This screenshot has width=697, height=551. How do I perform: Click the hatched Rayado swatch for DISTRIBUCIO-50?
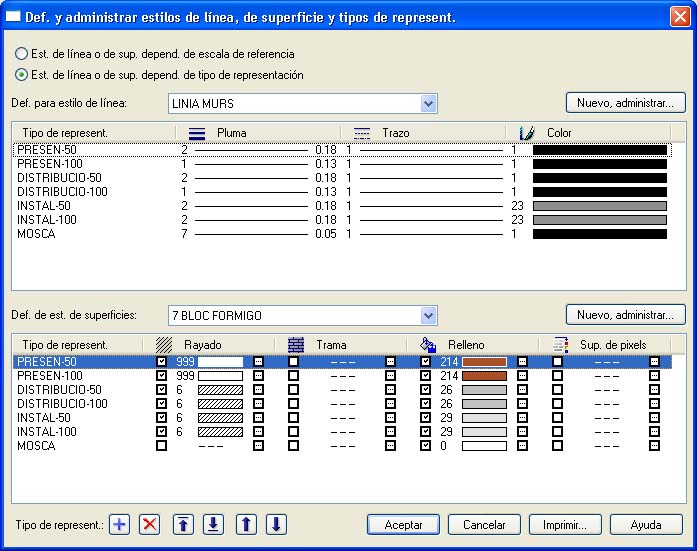(x=220, y=390)
